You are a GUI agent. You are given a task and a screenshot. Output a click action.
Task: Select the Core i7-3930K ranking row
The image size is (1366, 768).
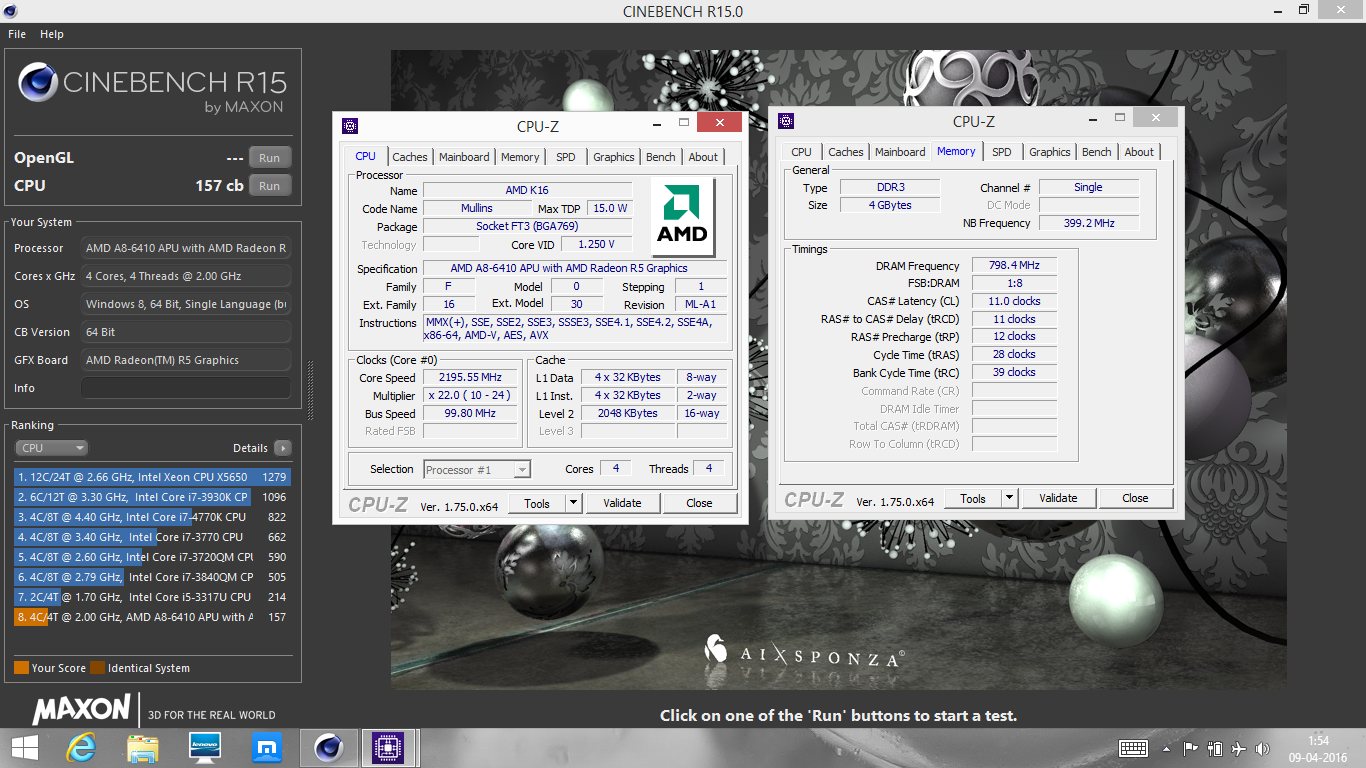[152, 497]
